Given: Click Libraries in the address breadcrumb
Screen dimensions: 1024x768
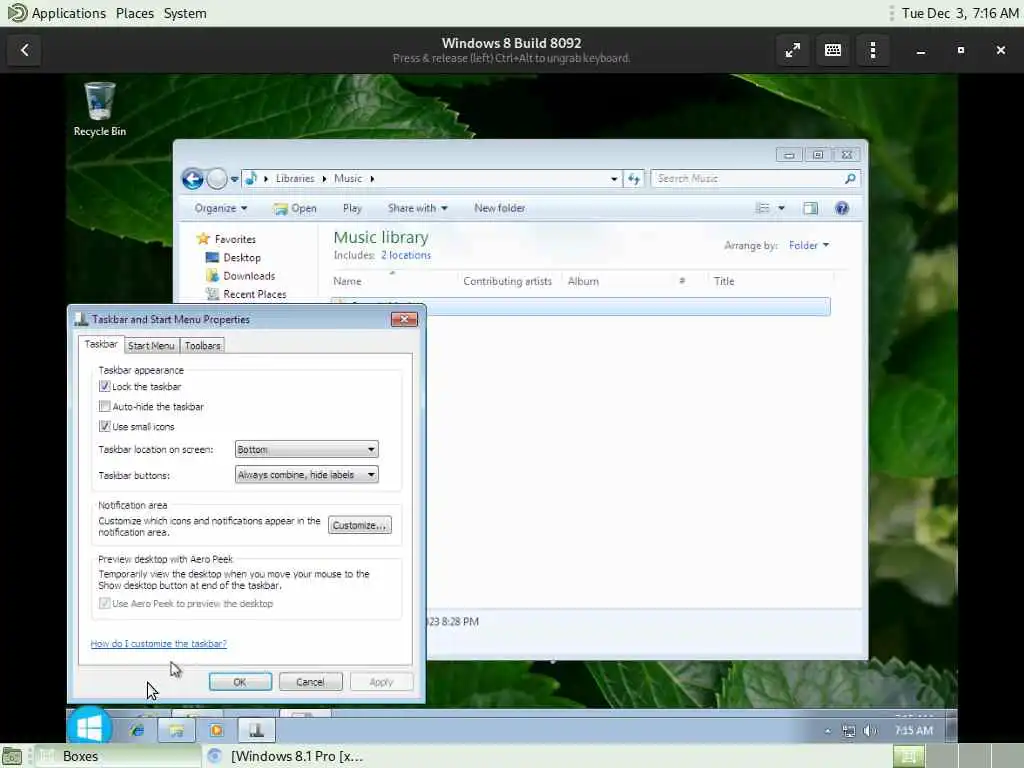Looking at the screenshot, I should (295, 178).
